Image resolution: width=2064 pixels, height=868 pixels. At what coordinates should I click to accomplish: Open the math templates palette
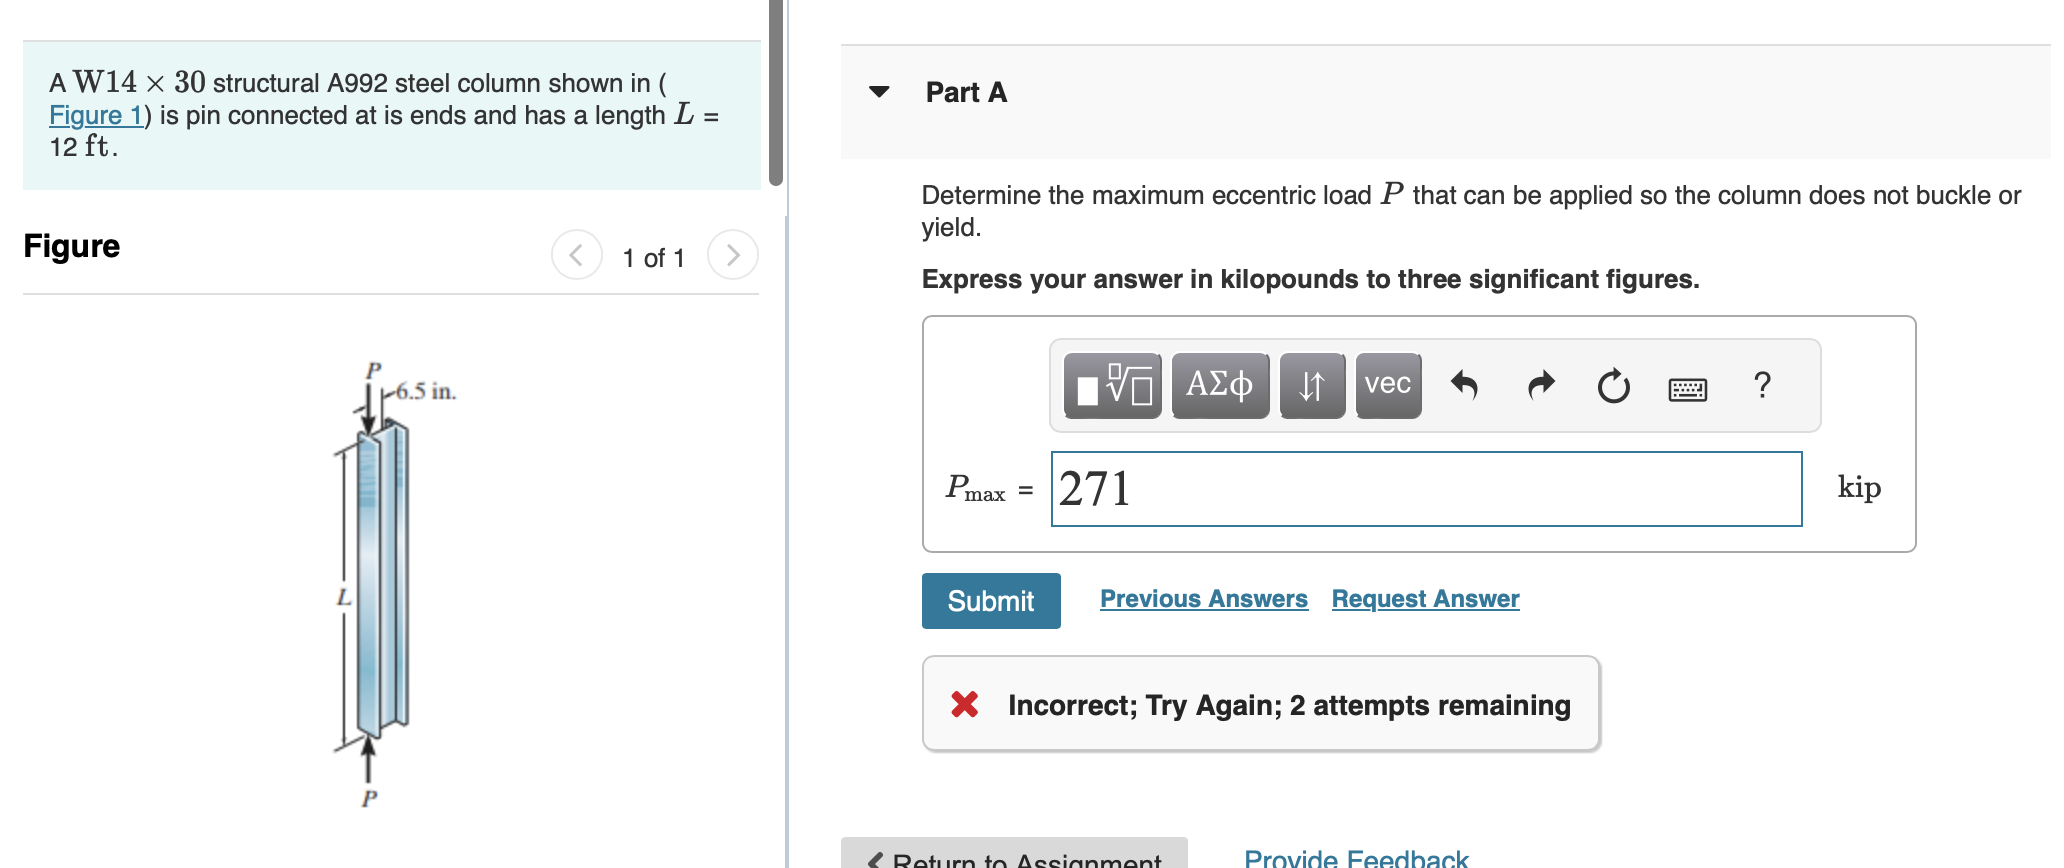tap(1112, 386)
